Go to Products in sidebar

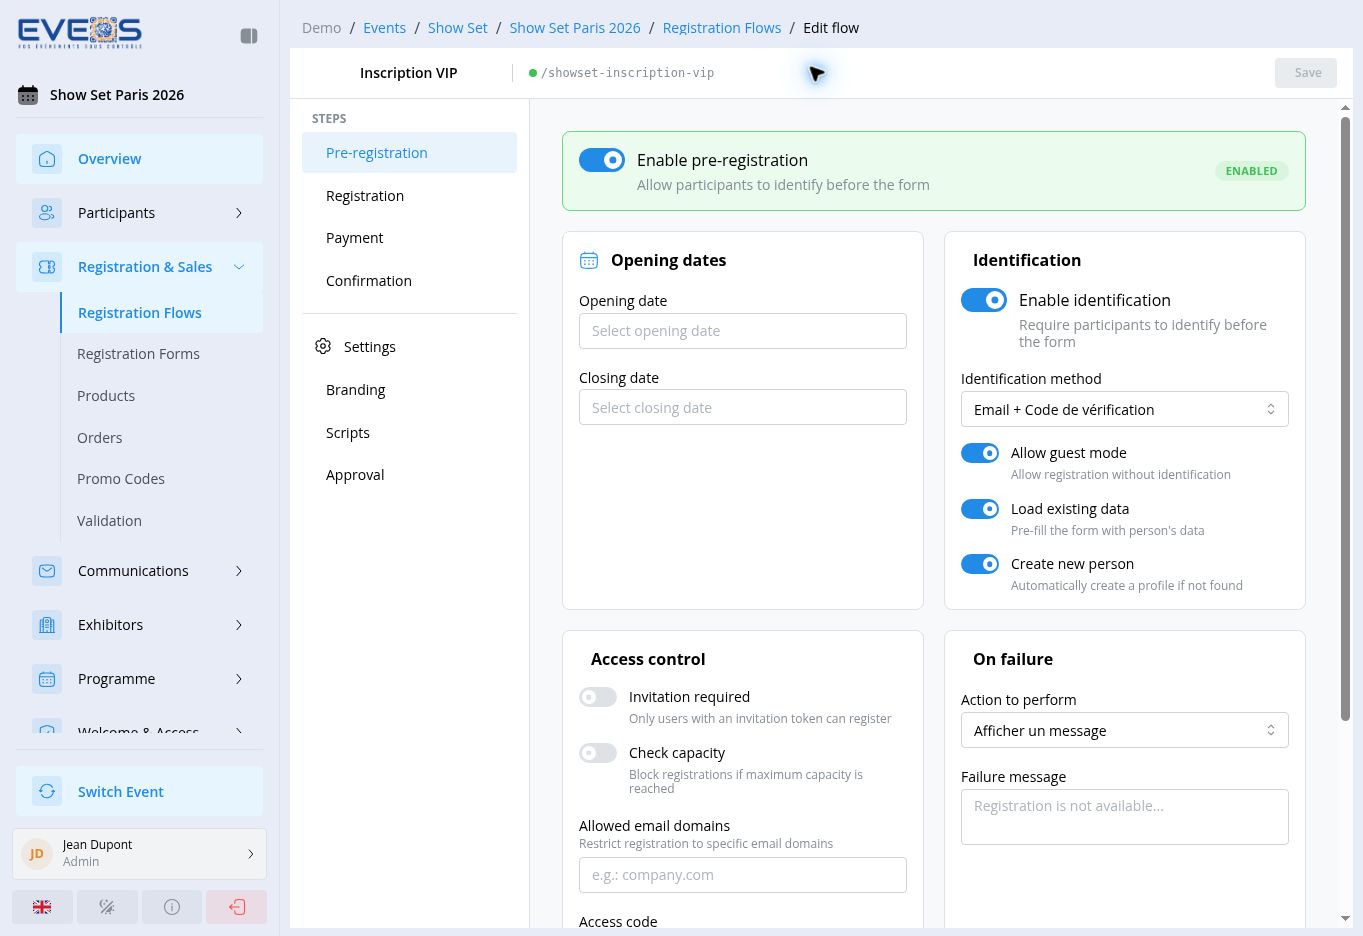[162, 396]
